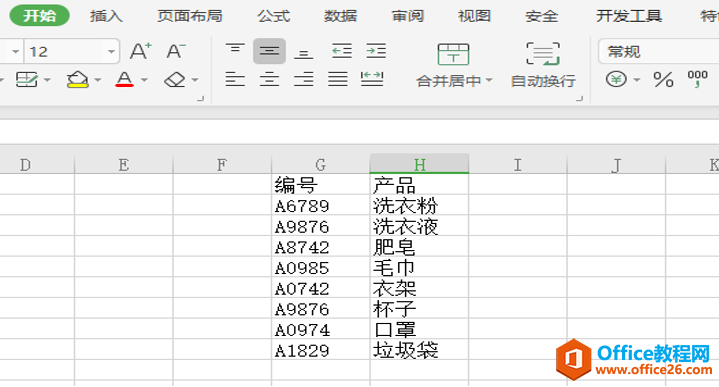
Task: Click the 合并居中 label
Action: 448,81
